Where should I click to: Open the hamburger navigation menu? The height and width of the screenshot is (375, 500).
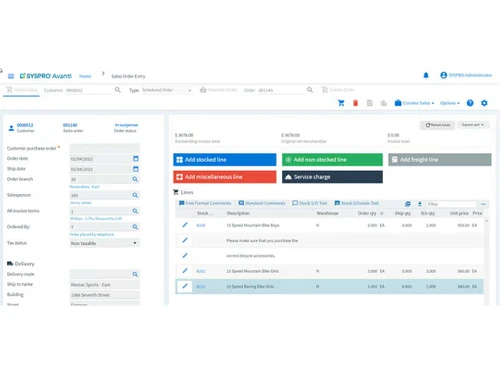tap(11, 76)
